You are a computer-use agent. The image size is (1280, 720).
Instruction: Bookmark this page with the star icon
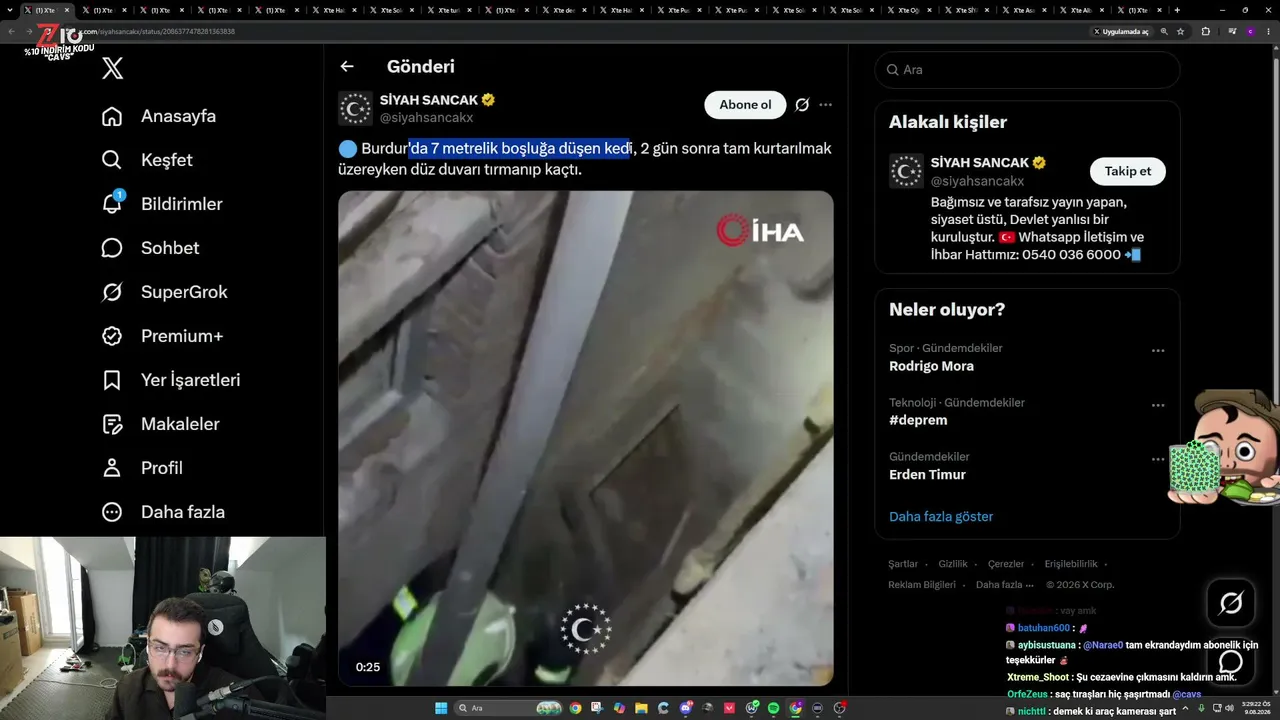1181,31
